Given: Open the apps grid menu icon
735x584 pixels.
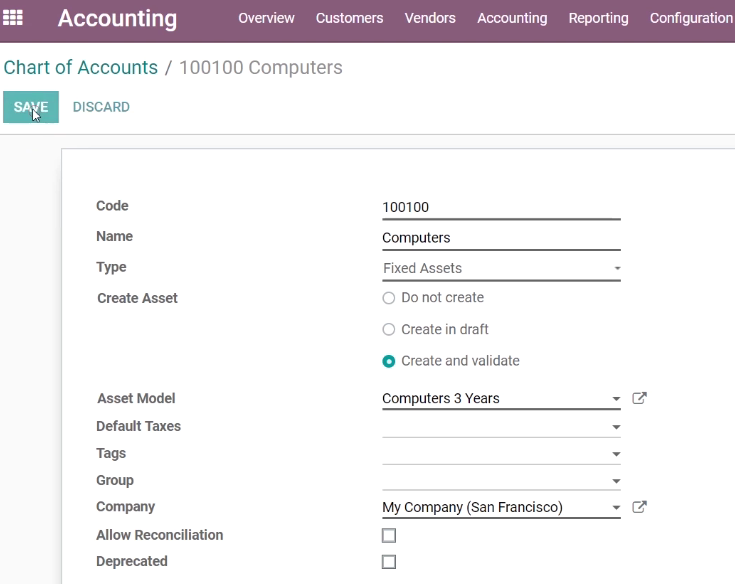Looking at the screenshot, I should pos(13,18).
